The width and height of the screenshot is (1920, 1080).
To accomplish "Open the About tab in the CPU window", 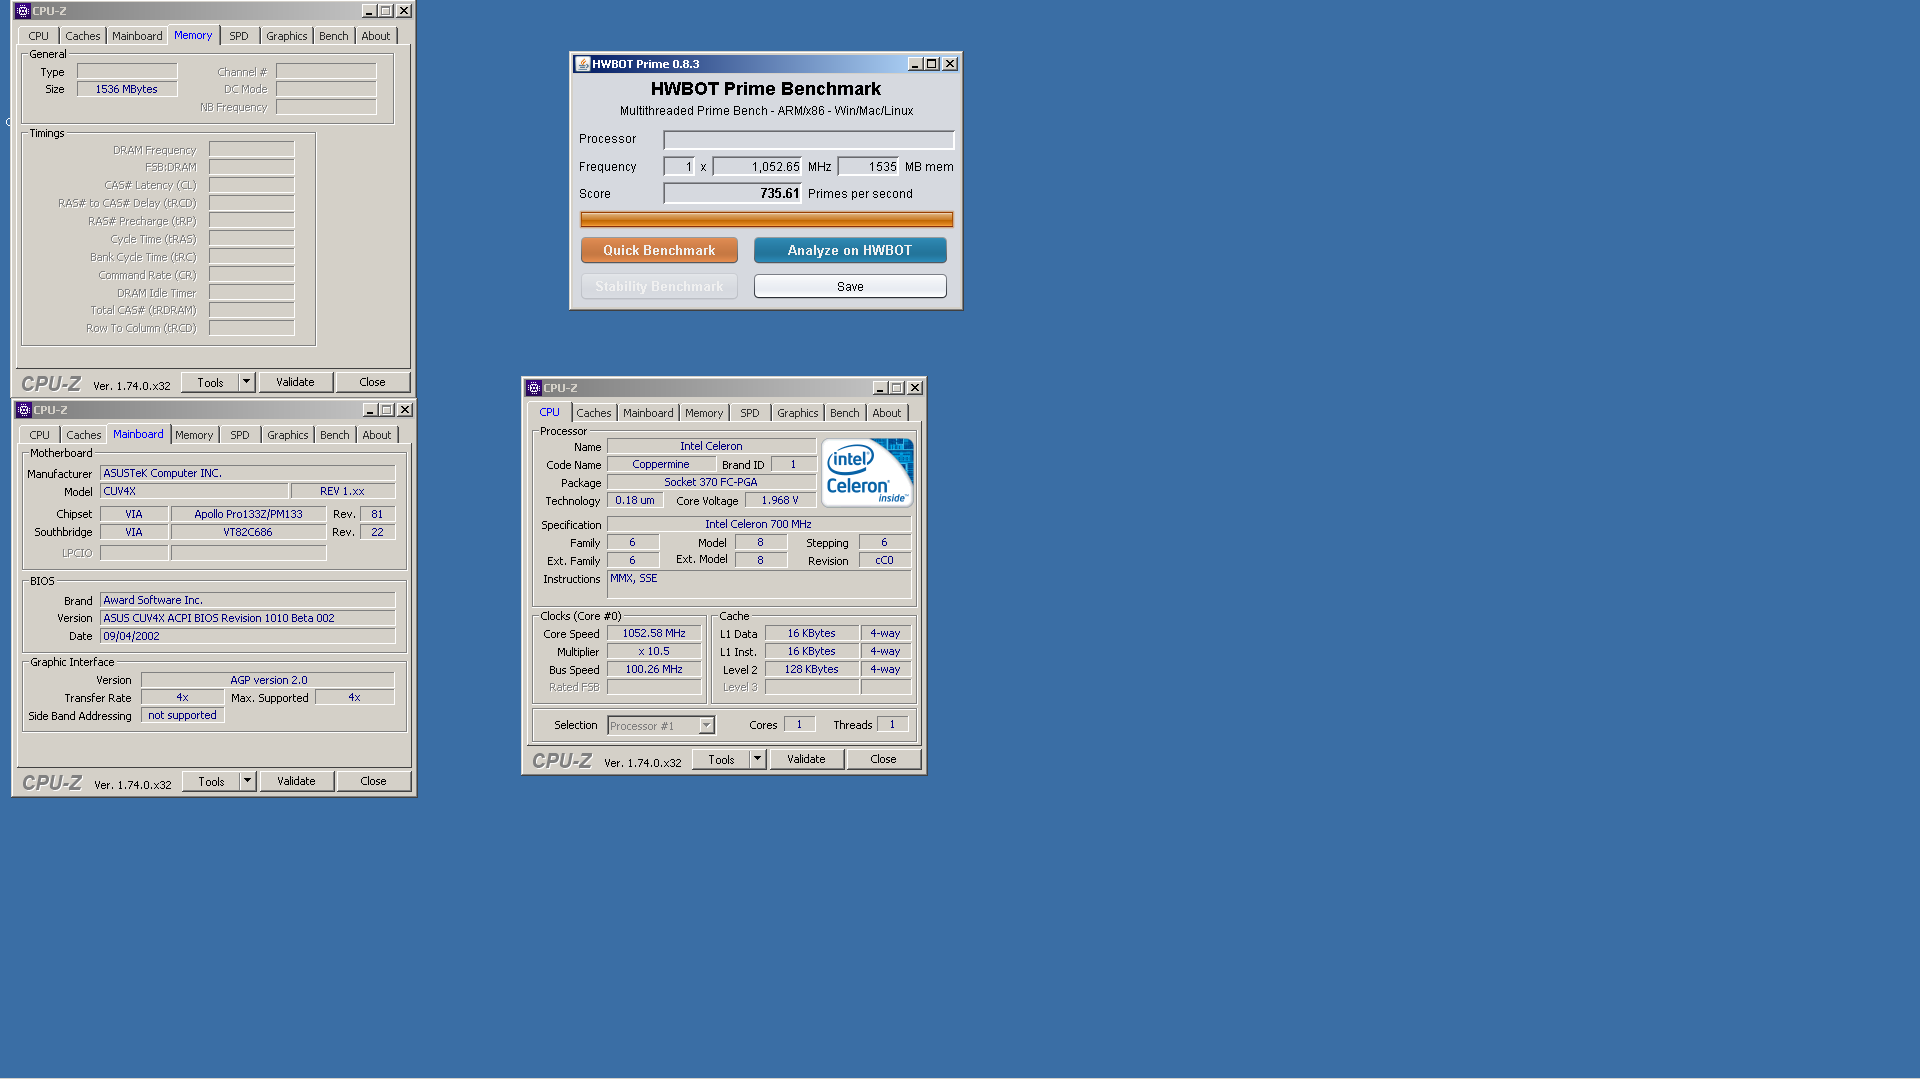I will pos(887,413).
